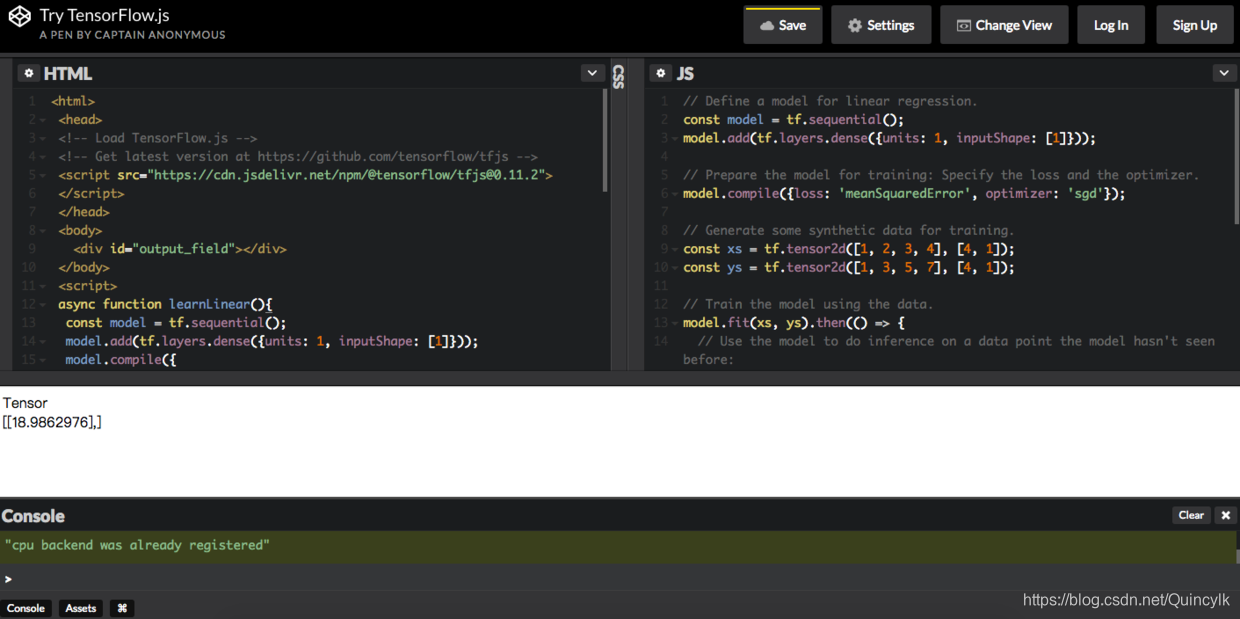Open pen Settings

coord(881,25)
